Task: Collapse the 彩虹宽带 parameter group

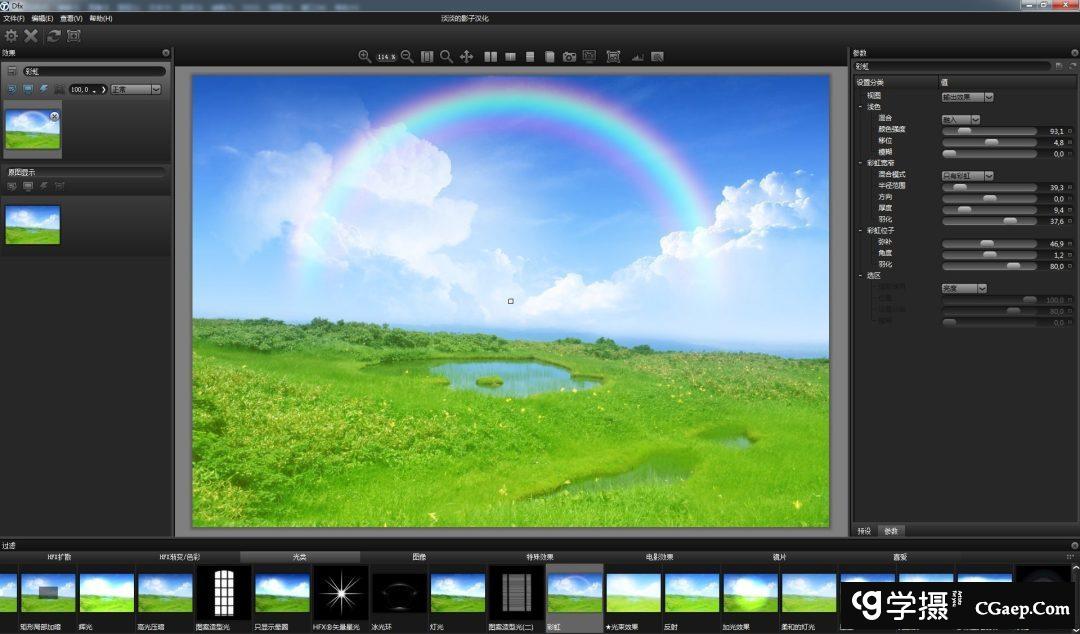Action: point(860,163)
